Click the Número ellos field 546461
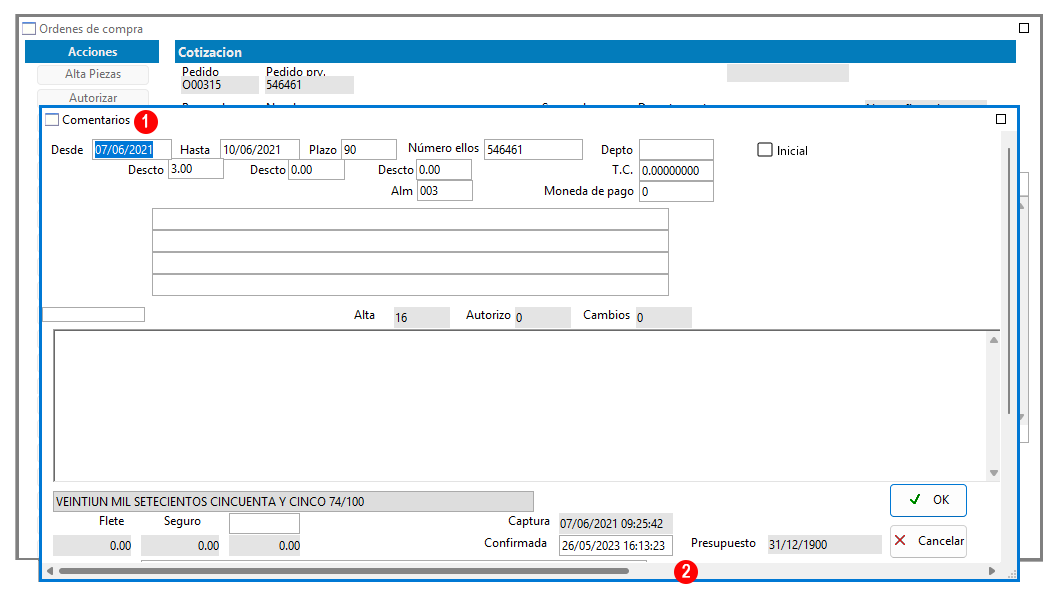 [533, 150]
